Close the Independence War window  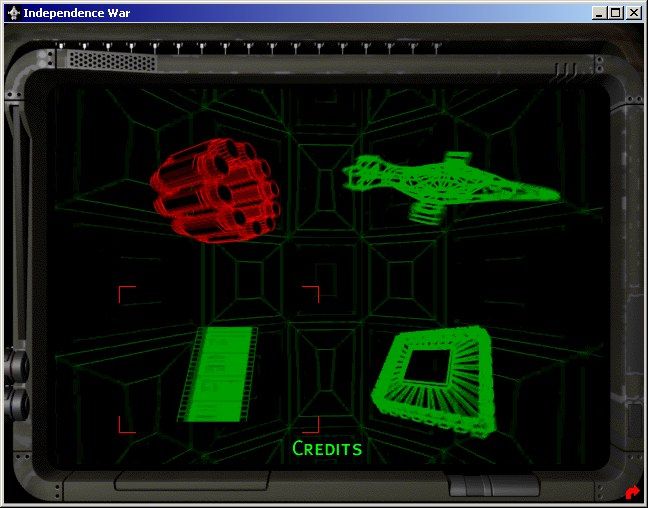point(633,13)
